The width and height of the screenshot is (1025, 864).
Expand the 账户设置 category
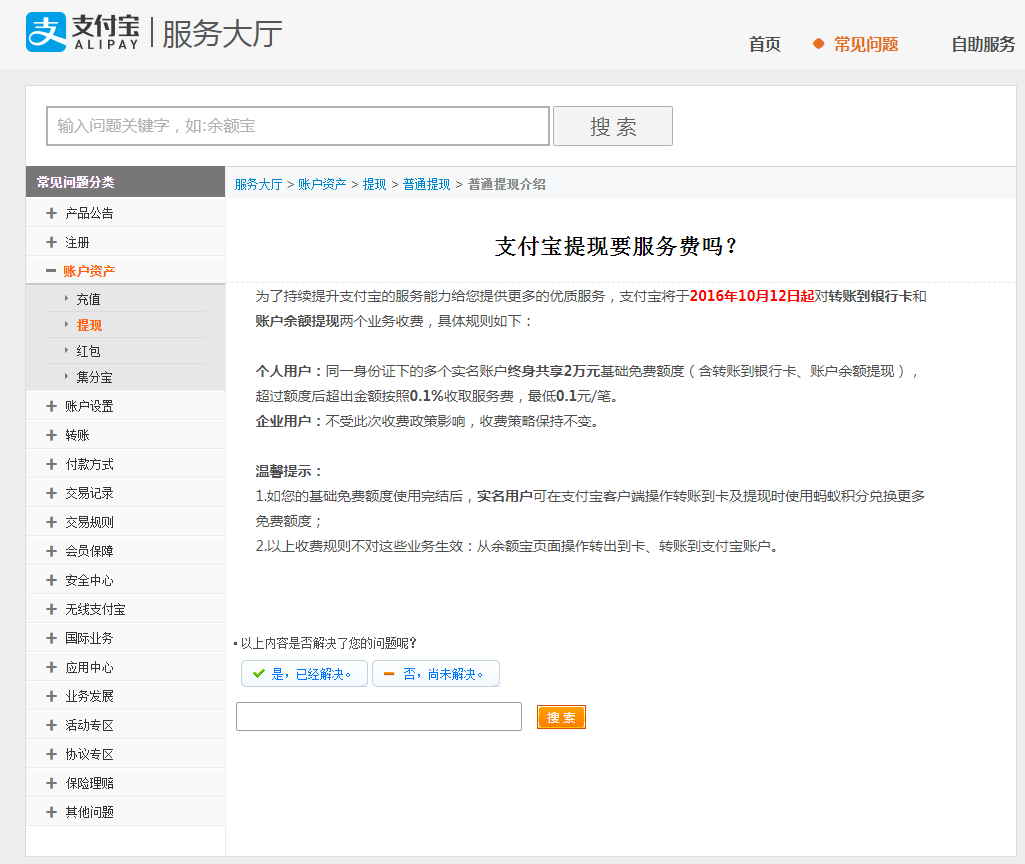click(x=89, y=406)
